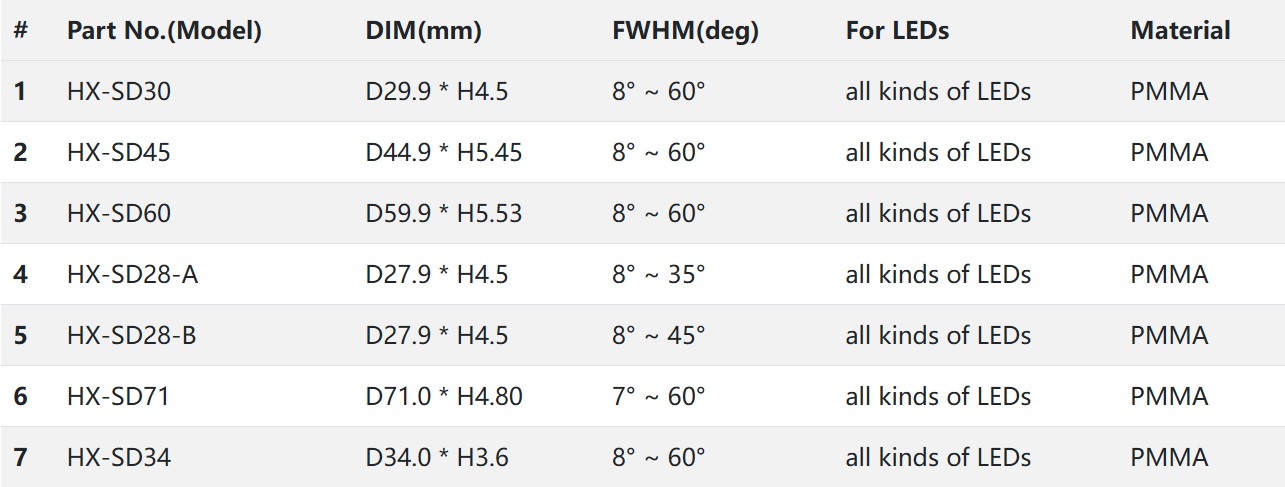Click dimension D29.9 * H4.5 cell
Screen dimensions: 1285x487
(437, 92)
